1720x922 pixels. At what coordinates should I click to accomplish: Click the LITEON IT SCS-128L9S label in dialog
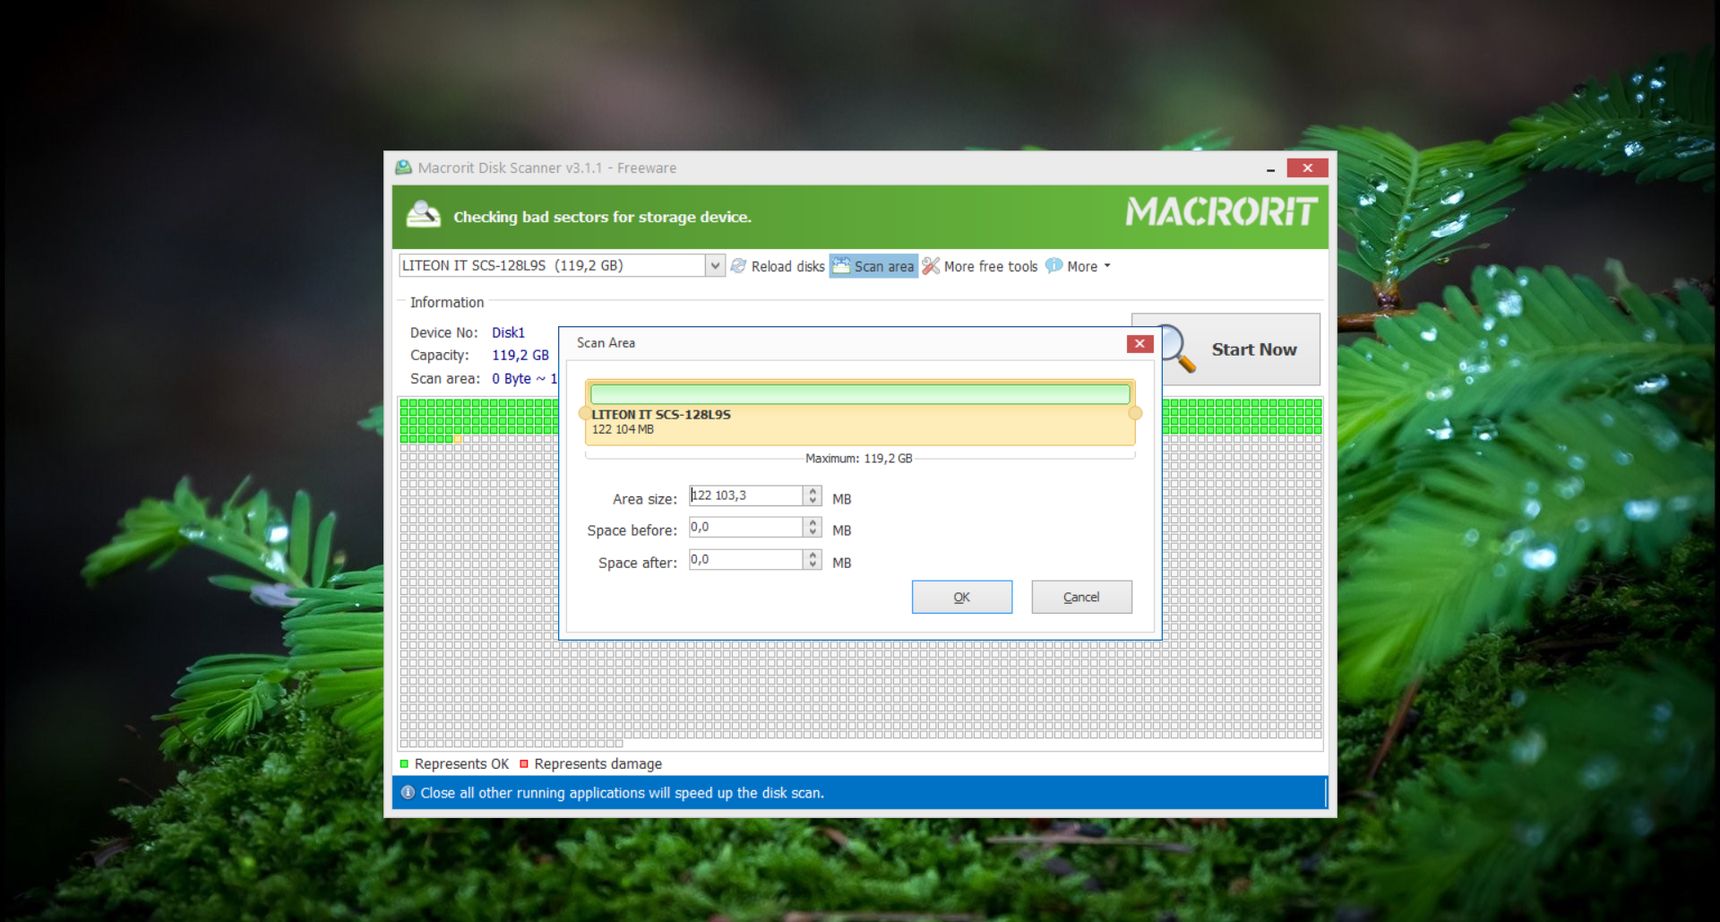coord(661,414)
